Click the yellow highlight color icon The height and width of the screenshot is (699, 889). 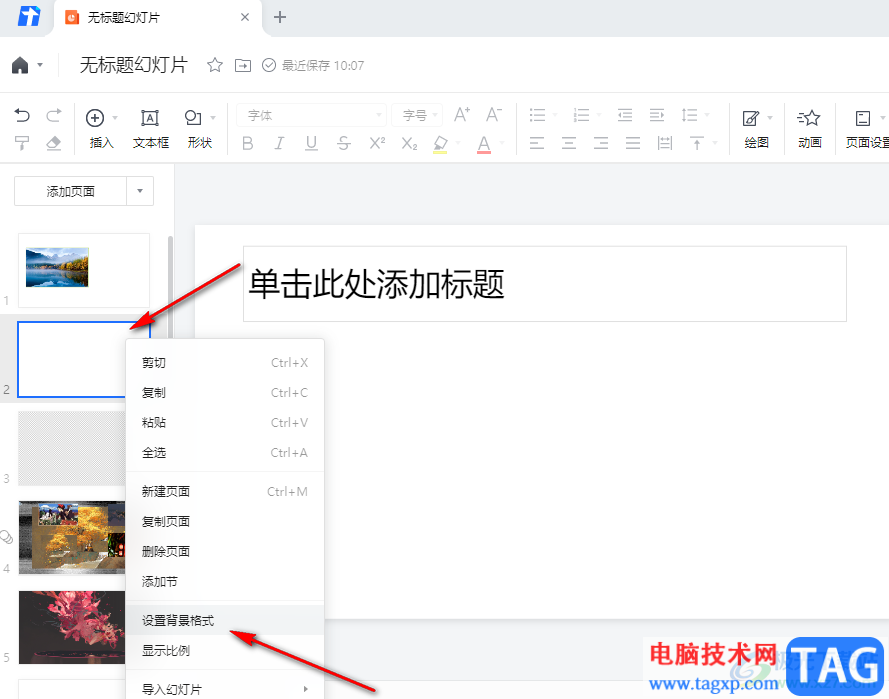[x=441, y=144]
